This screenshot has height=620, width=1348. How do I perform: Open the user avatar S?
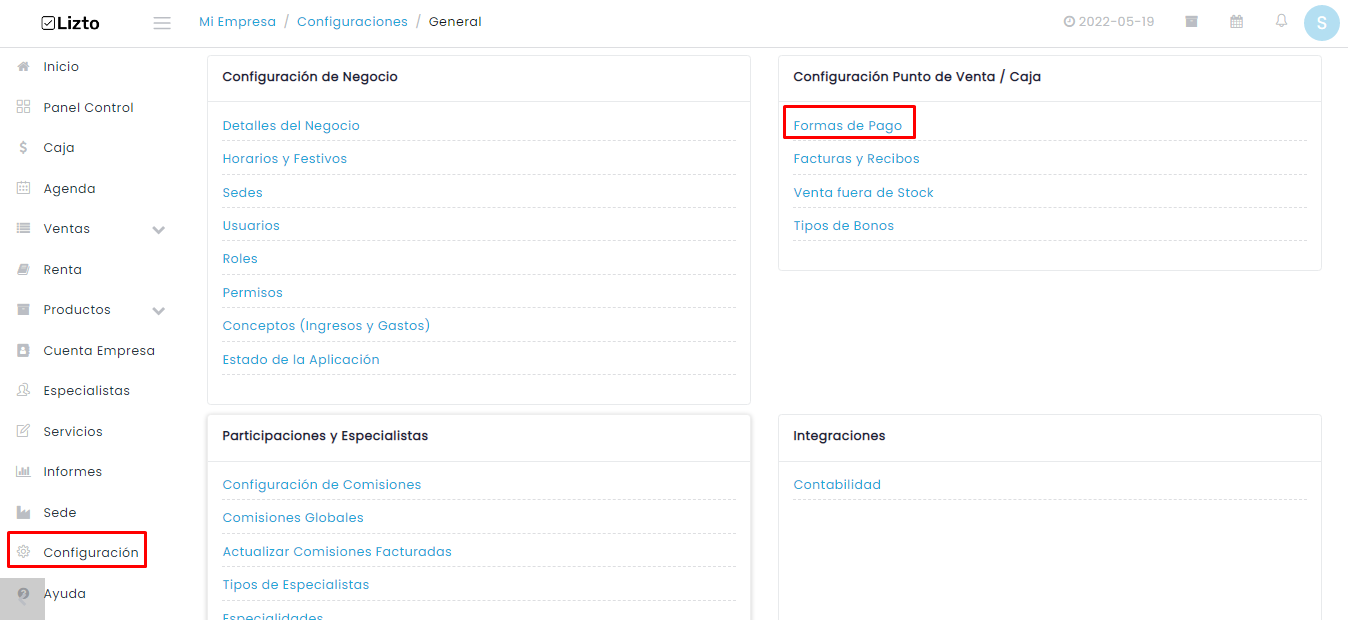coord(1322,23)
